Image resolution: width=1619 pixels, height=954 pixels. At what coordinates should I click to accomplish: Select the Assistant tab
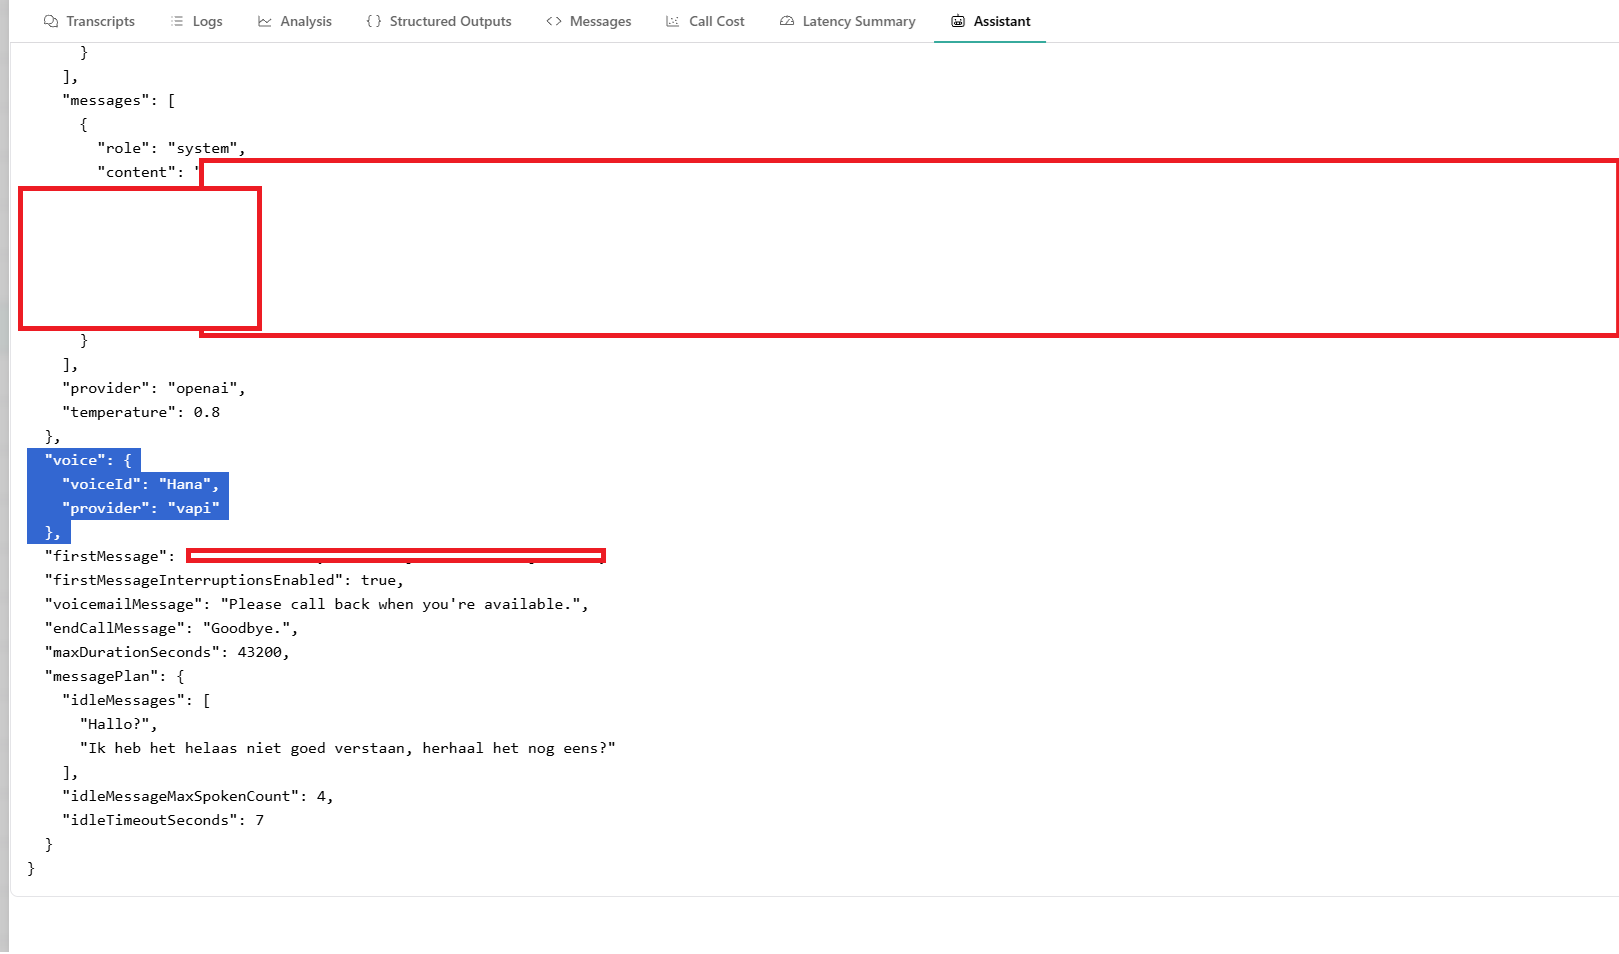pos(990,21)
